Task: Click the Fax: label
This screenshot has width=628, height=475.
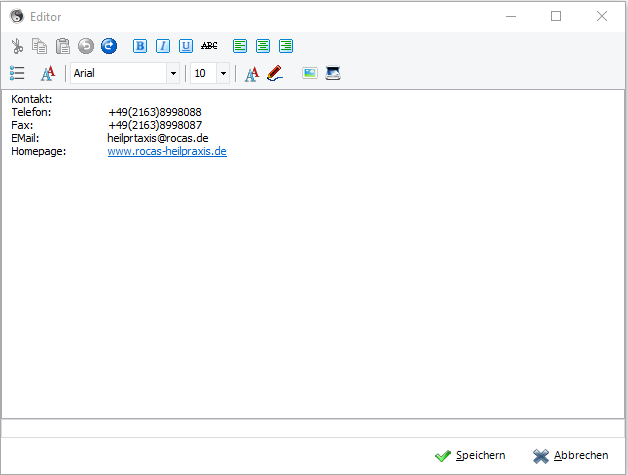Action: (22, 125)
